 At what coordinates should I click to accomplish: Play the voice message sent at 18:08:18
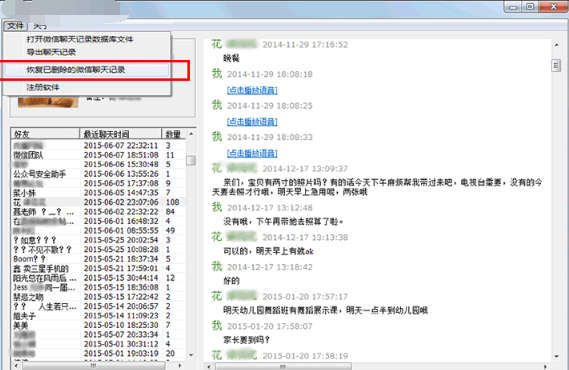pos(252,90)
